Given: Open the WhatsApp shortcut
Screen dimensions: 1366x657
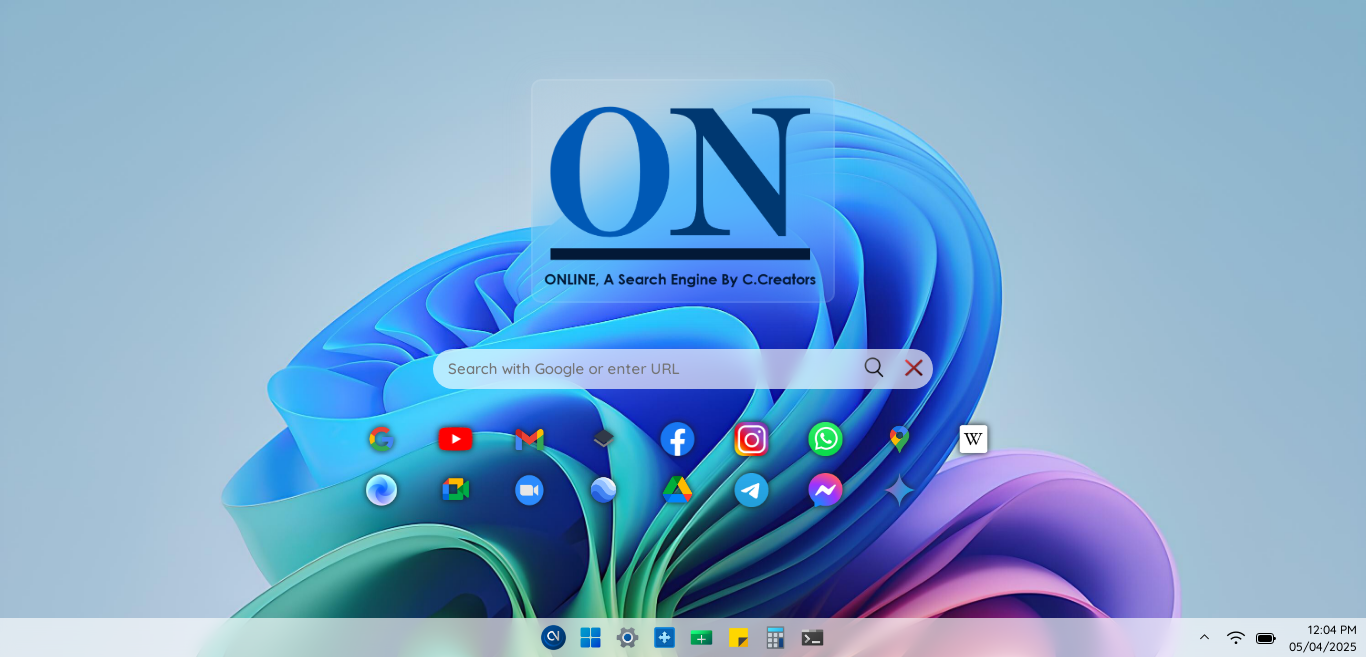Looking at the screenshot, I should (825, 439).
